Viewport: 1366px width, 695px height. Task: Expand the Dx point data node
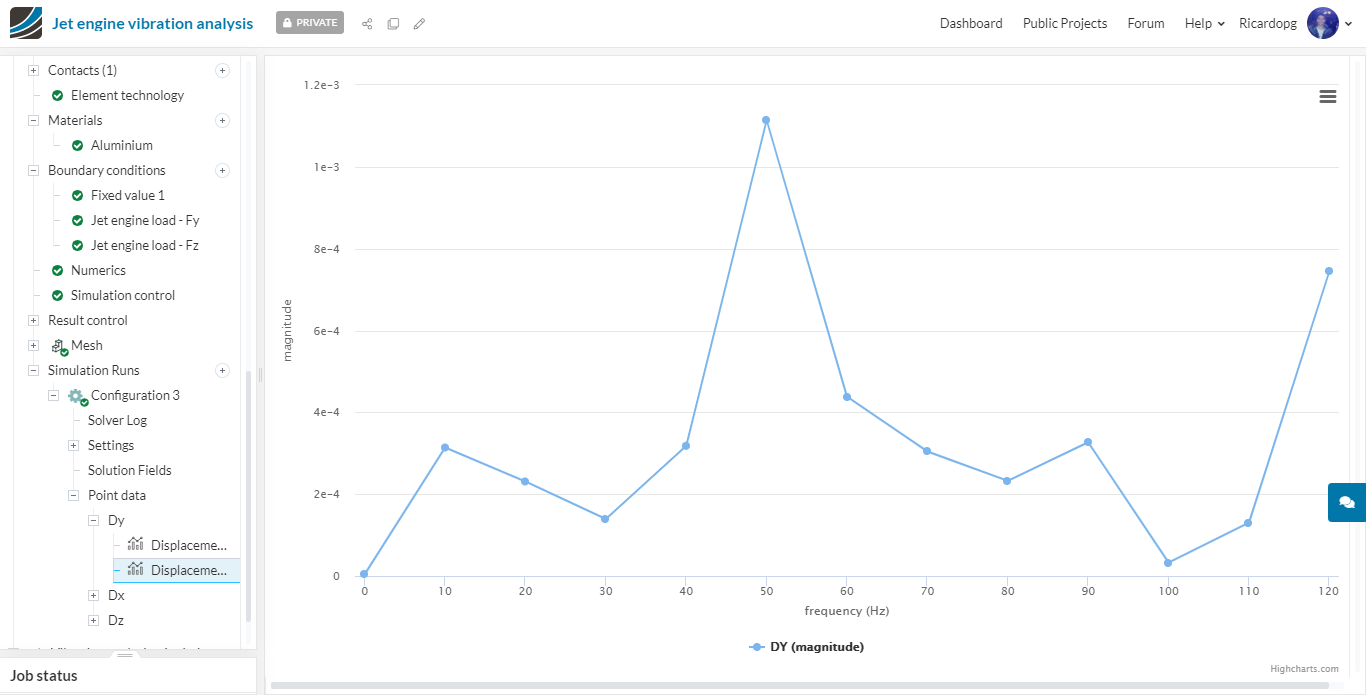pyautogui.click(x=93, y=596)
